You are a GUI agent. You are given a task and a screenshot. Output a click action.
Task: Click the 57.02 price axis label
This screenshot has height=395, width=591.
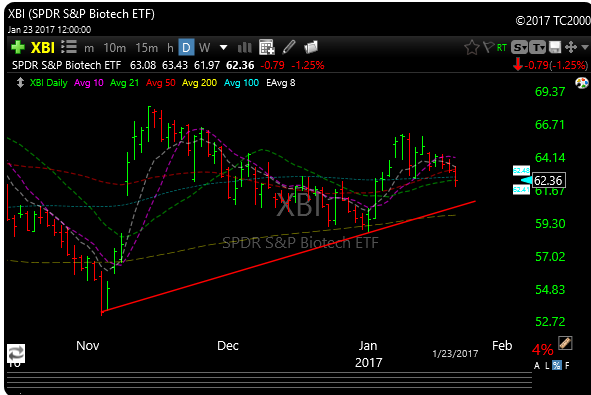pos(550,257)
